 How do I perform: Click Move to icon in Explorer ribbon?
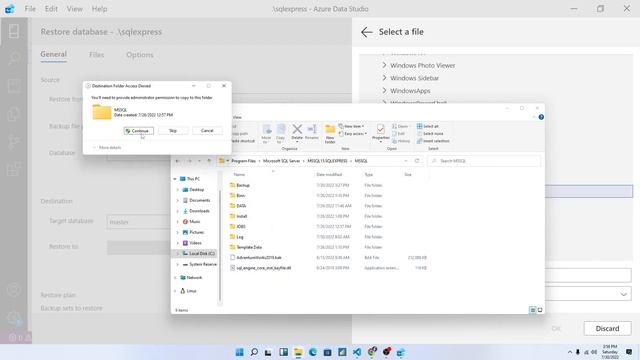point(267,133)
